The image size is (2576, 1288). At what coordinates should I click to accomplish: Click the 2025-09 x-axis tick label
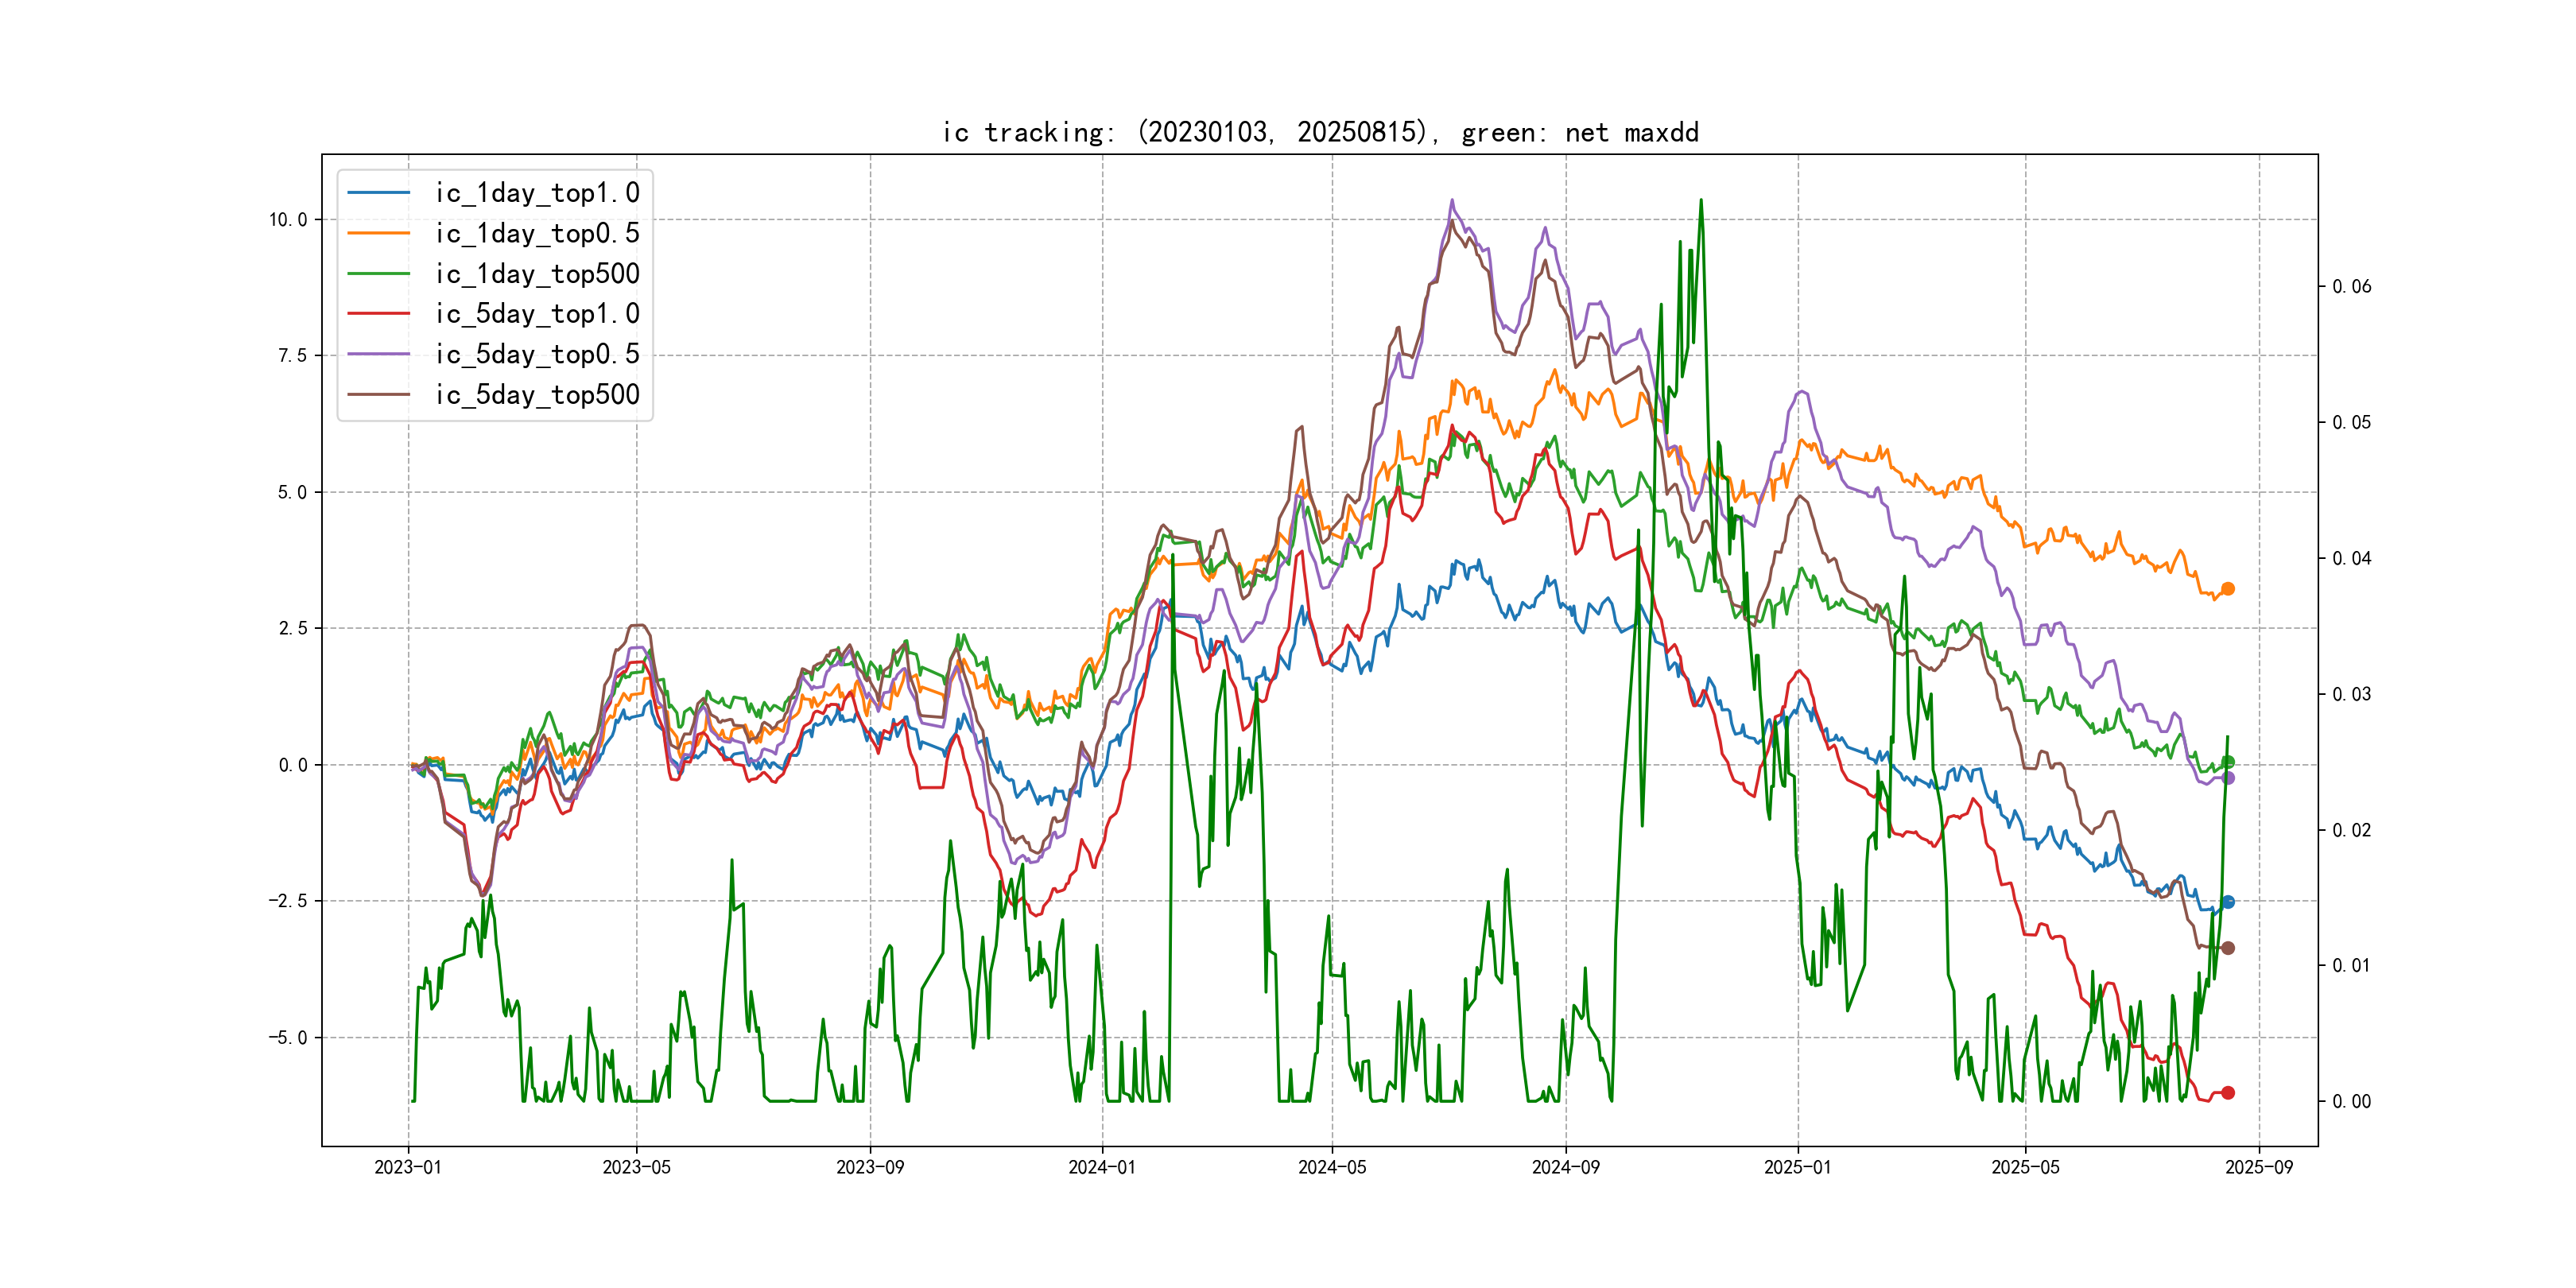2259,1167
